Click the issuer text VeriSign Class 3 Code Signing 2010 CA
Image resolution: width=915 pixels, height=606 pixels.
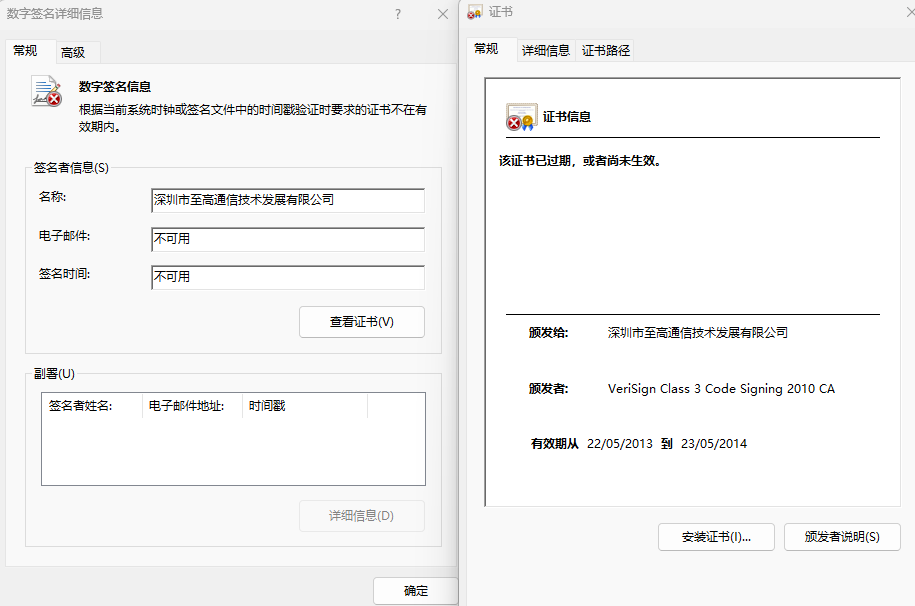(x=721, y=389)
